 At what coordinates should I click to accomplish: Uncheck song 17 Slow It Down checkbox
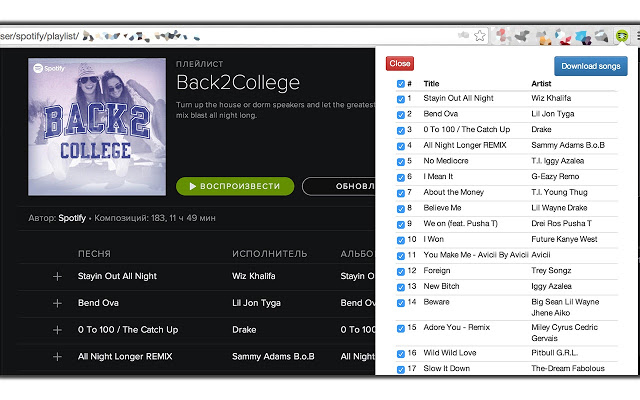point(400,369)
